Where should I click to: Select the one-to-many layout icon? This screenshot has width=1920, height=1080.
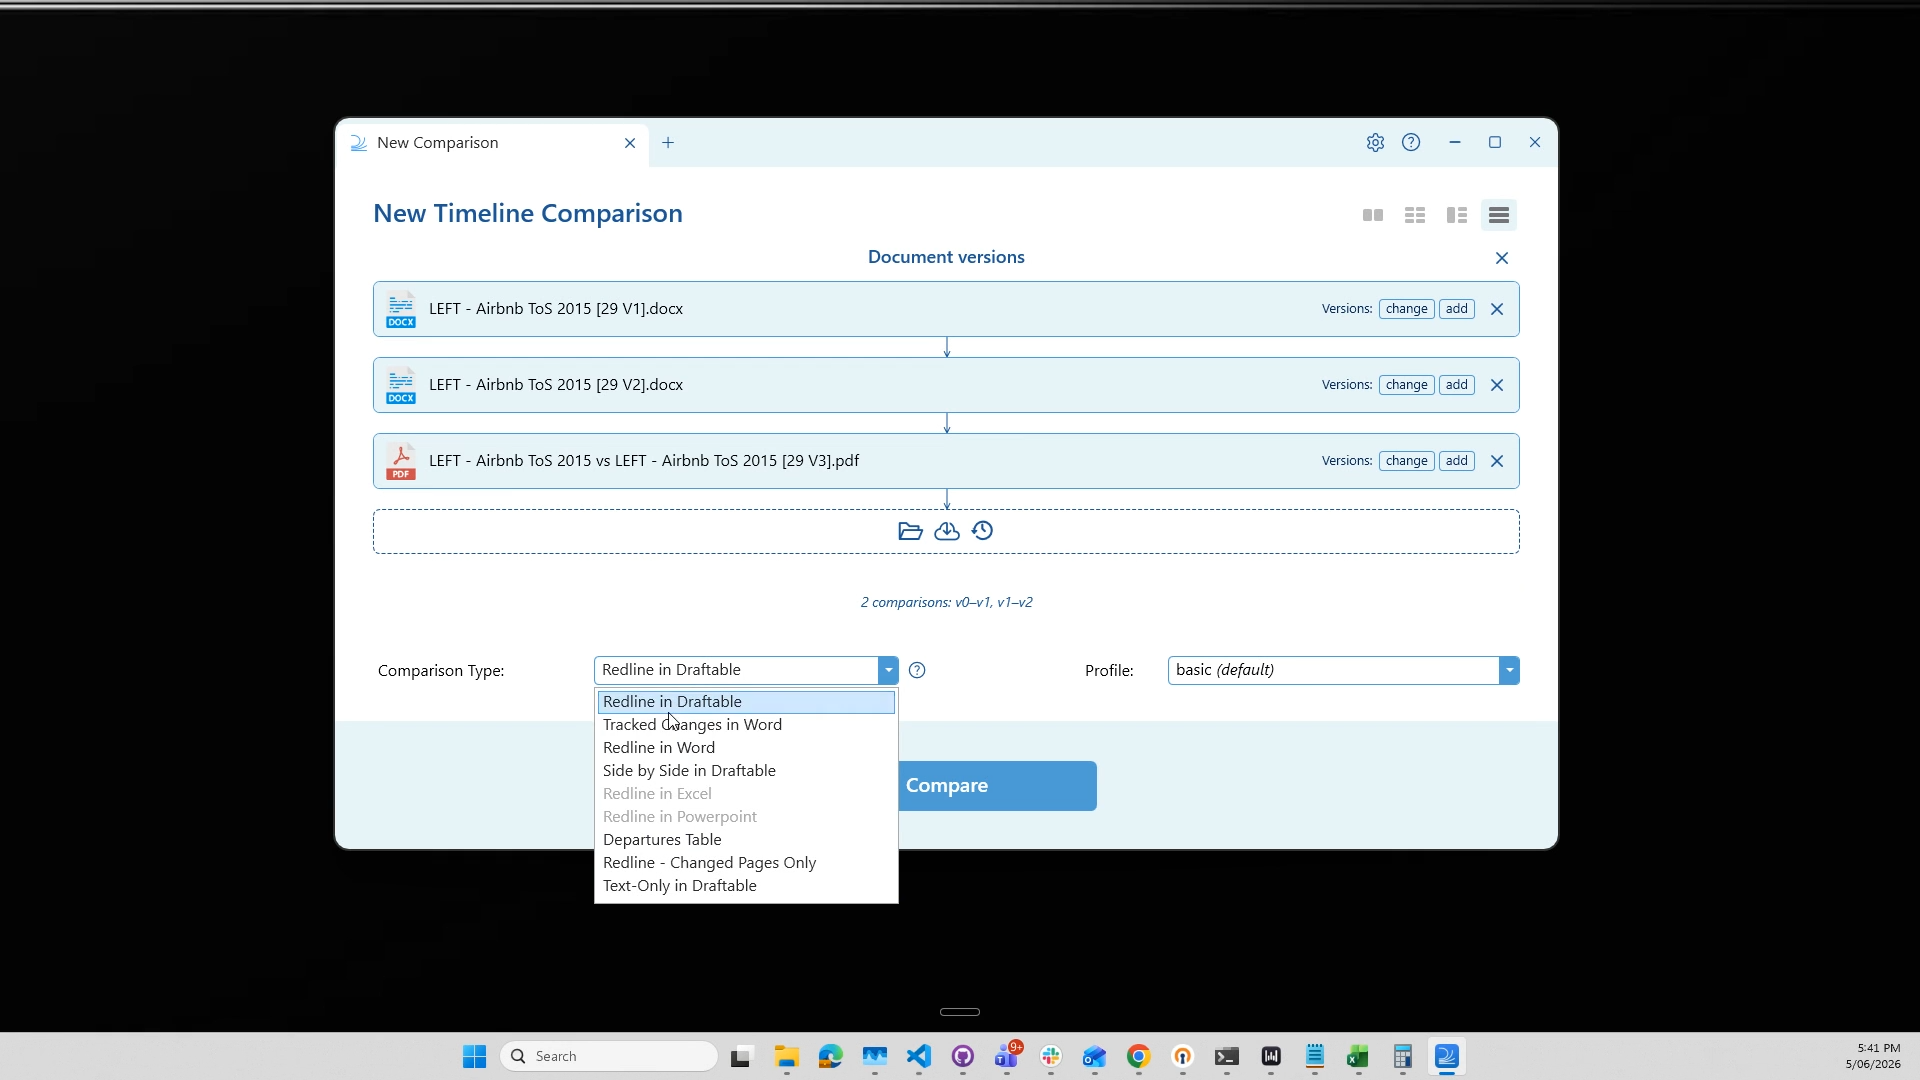coord(1457,215)
